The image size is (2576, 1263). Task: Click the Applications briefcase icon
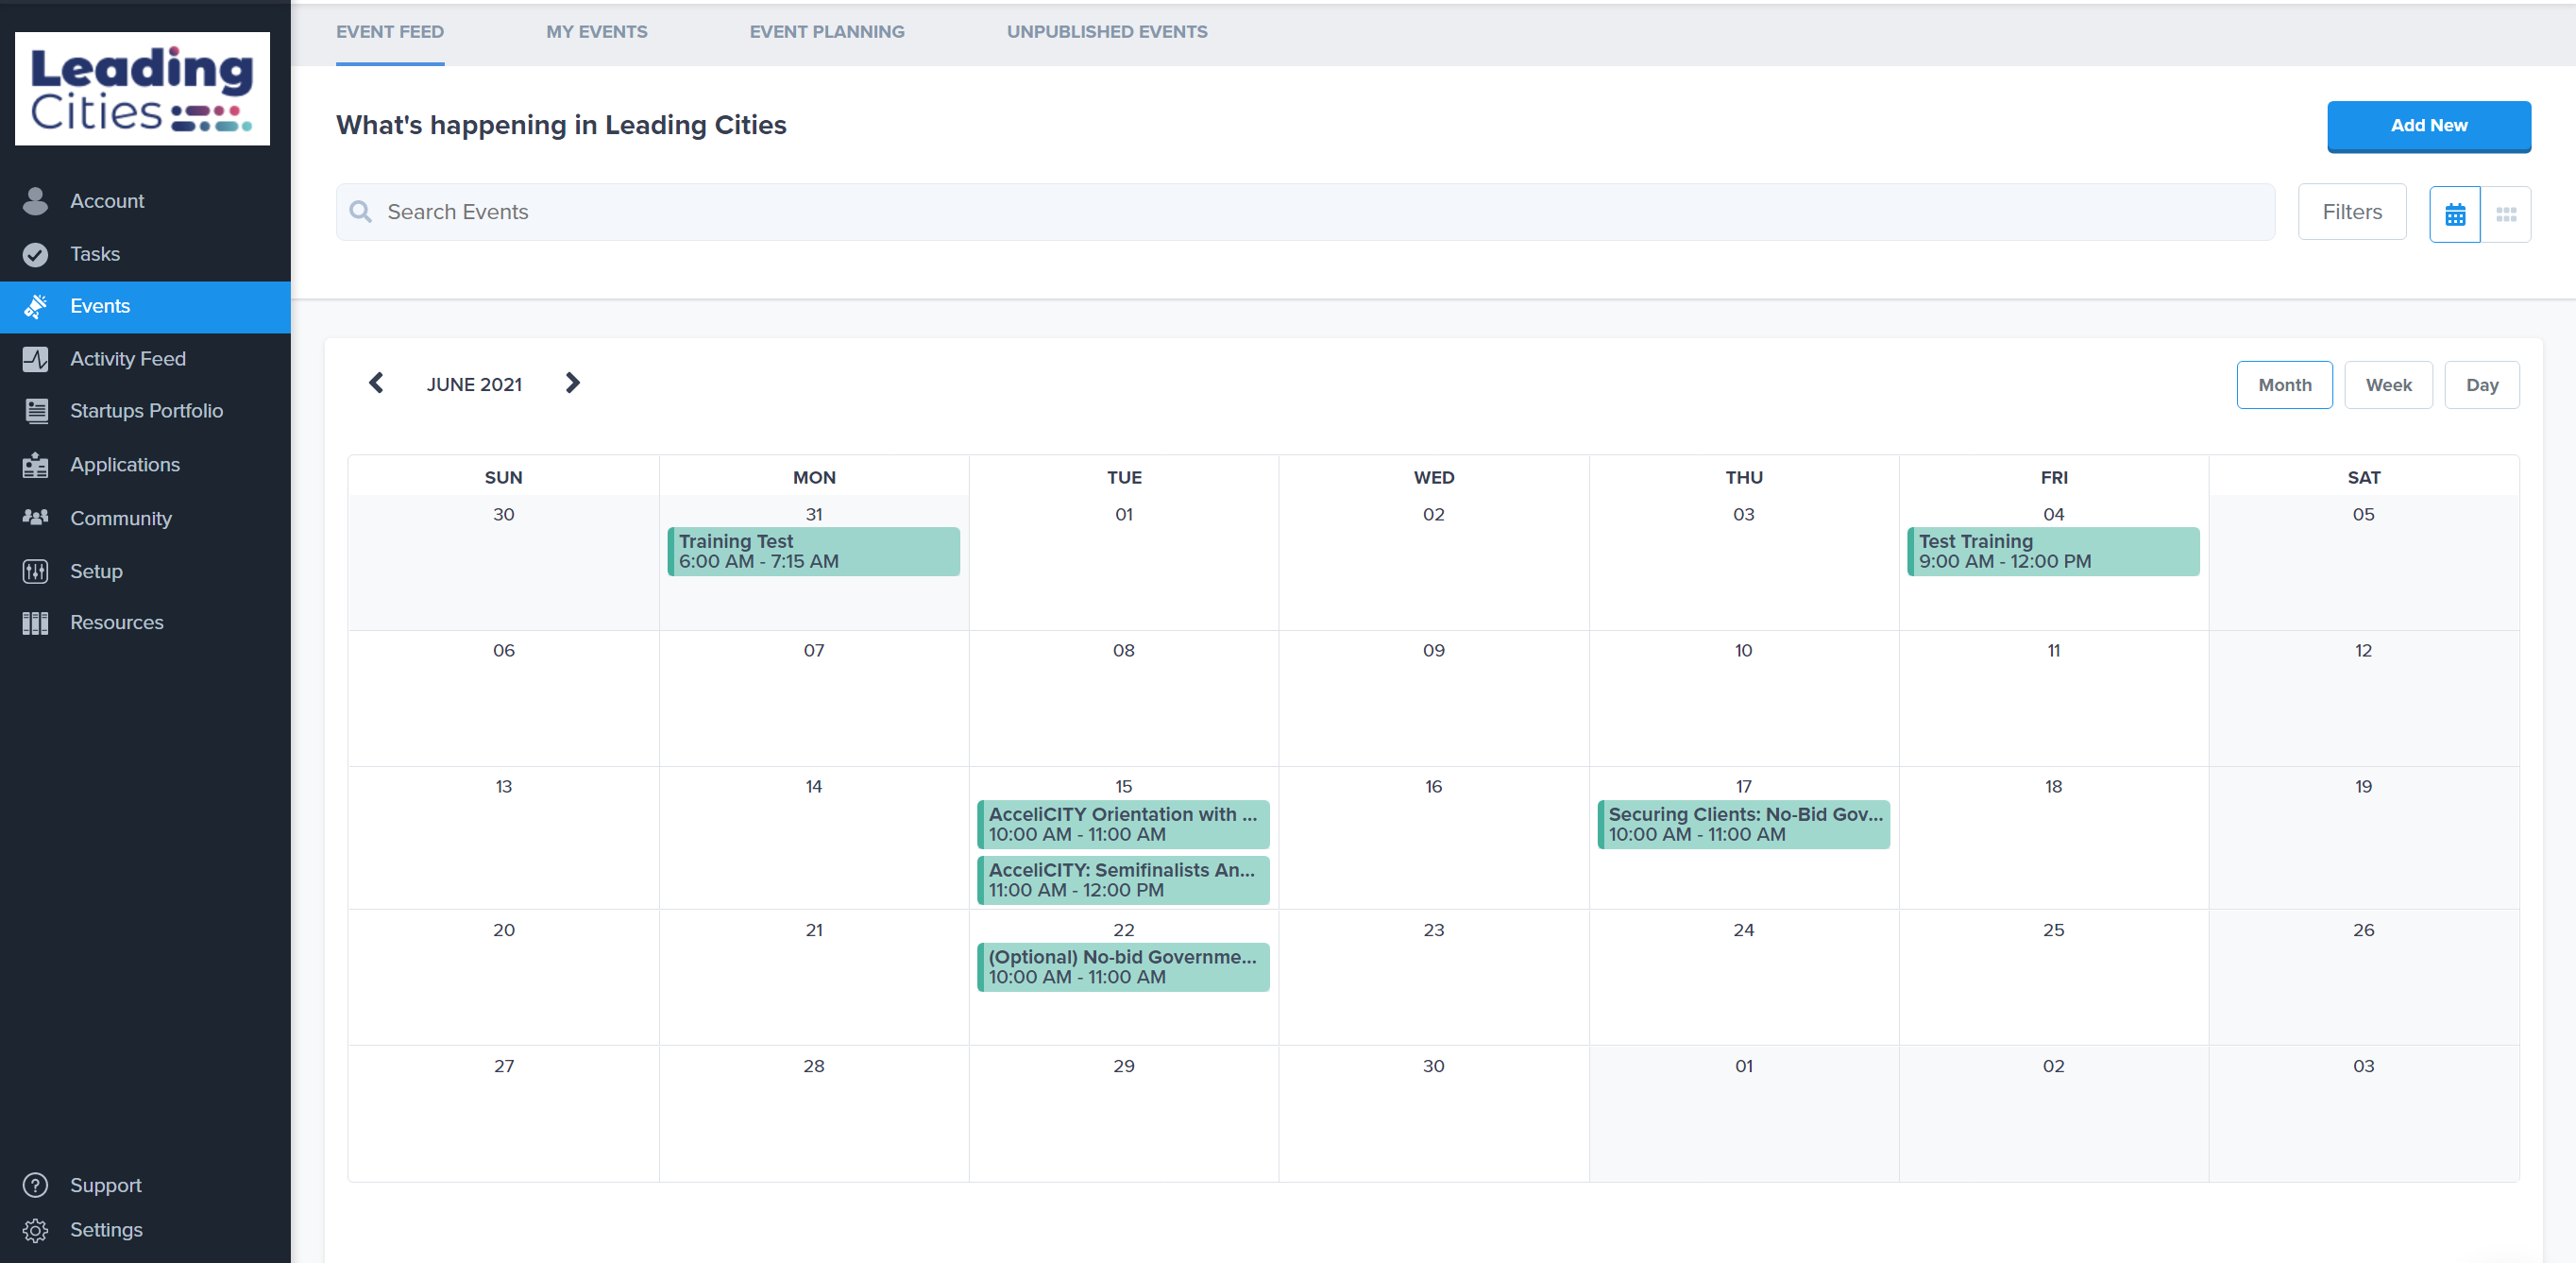(x=35, y=465)
